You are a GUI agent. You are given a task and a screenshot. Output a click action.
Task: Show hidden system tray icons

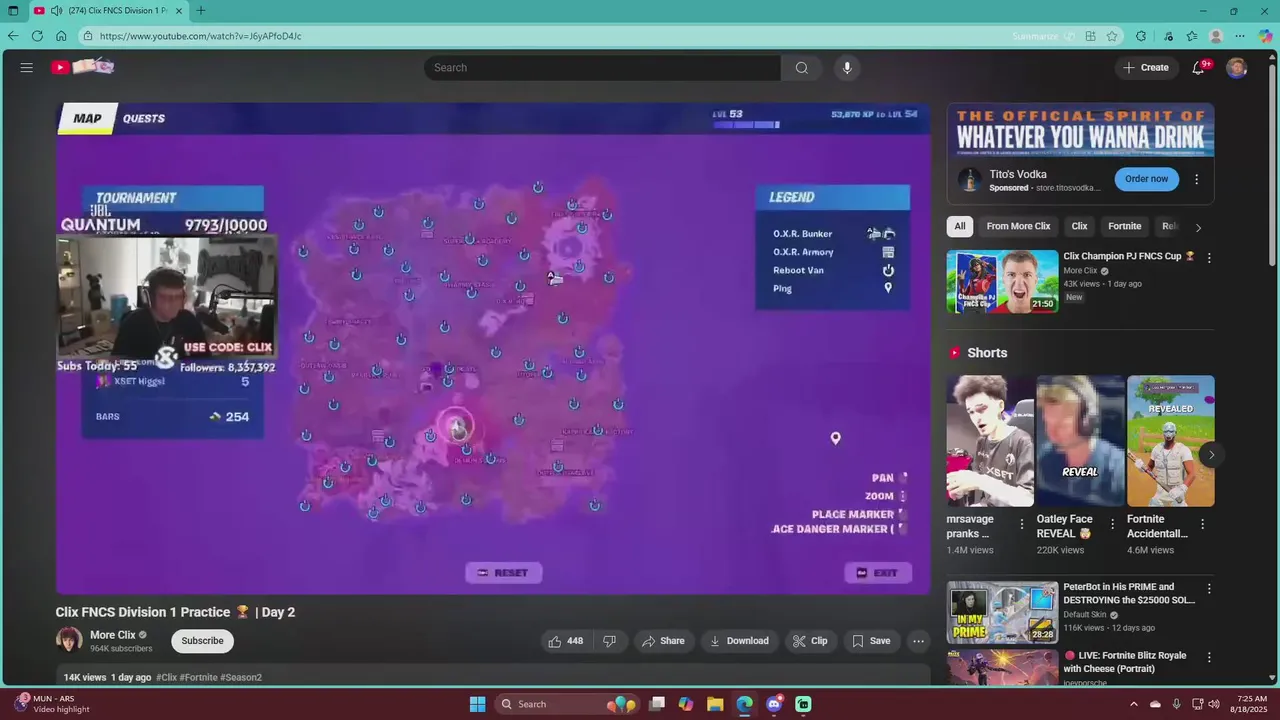1133,704
